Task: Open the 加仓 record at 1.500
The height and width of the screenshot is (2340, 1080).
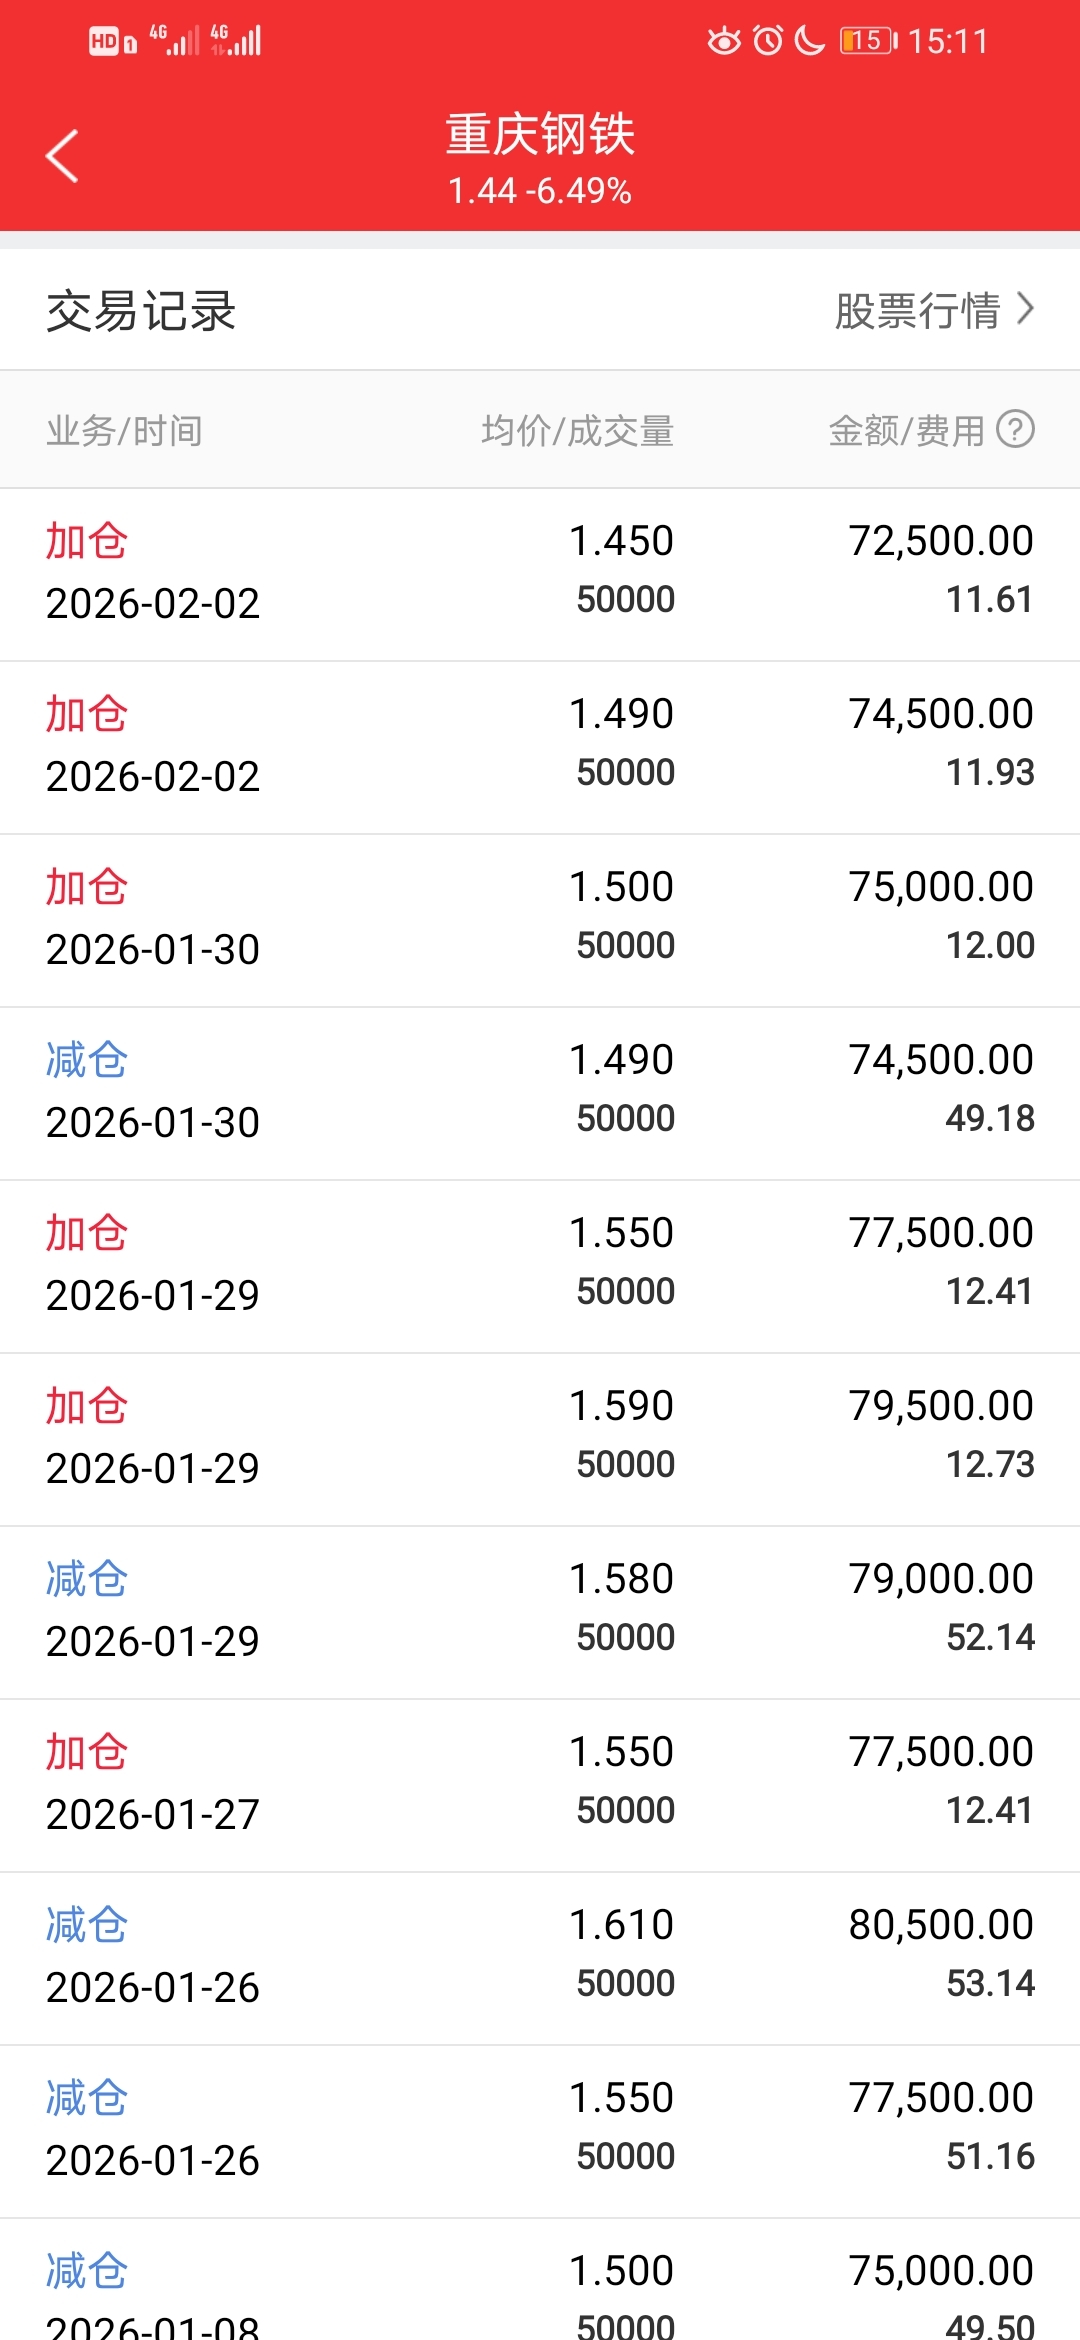Action: pyautogui.click(x=540, y=920)
